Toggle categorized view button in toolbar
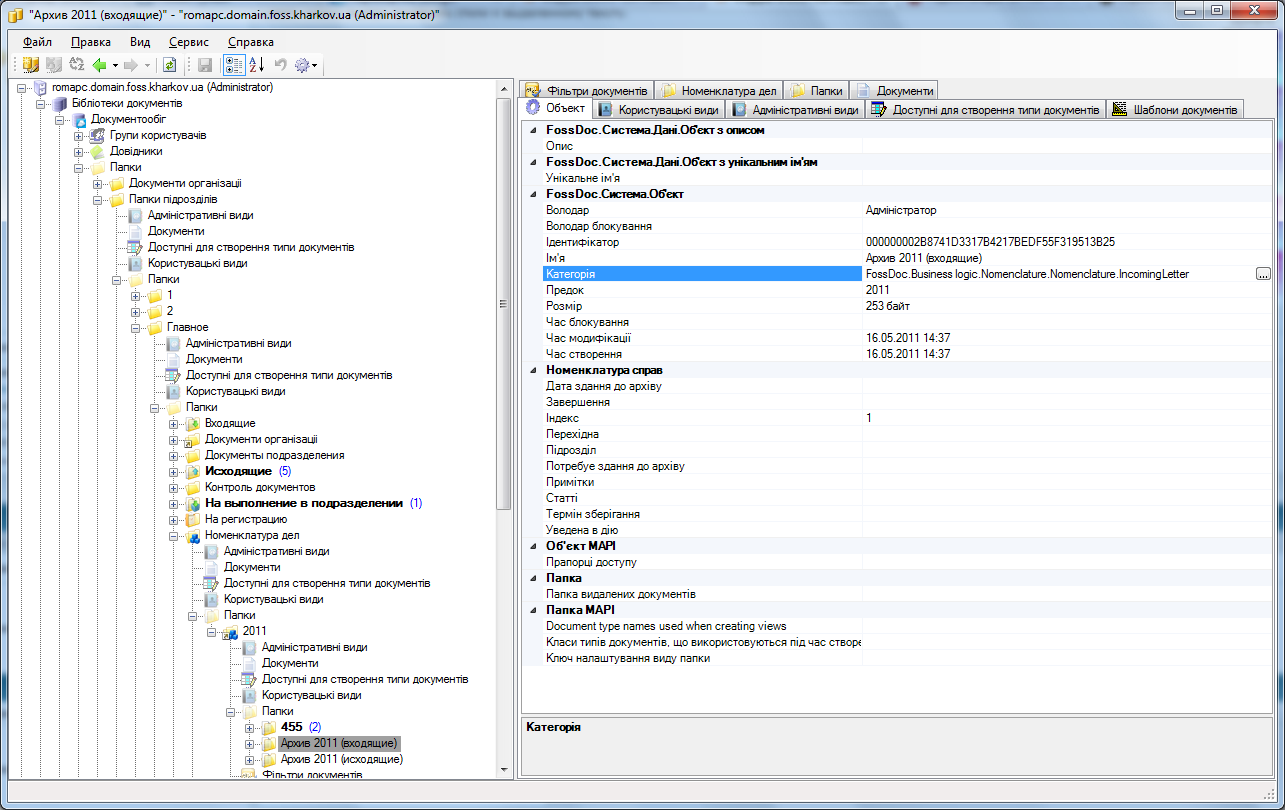Image resolution: width=1285 pixels, height=810 pixels. (233, 65)
